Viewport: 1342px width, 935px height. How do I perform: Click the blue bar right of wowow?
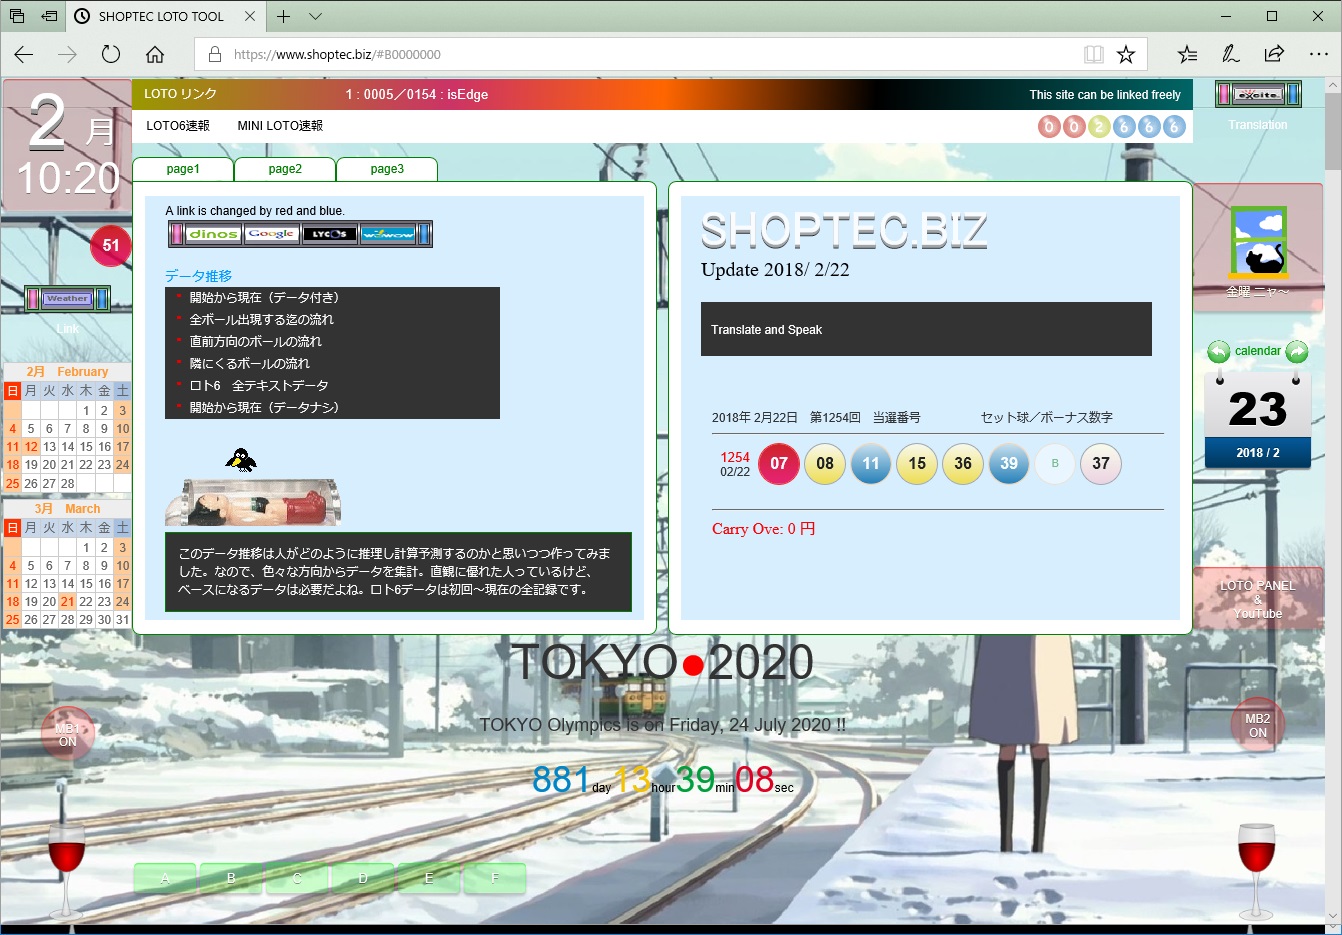coord(424,234)
